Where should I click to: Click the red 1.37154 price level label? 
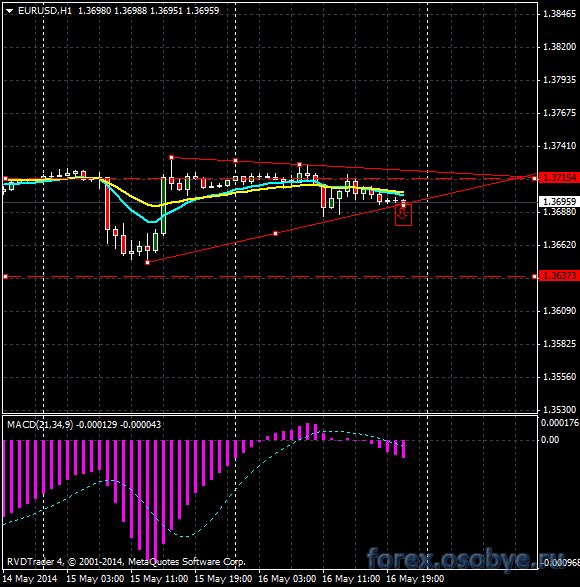pyautogui.click(x=559, y=178)
